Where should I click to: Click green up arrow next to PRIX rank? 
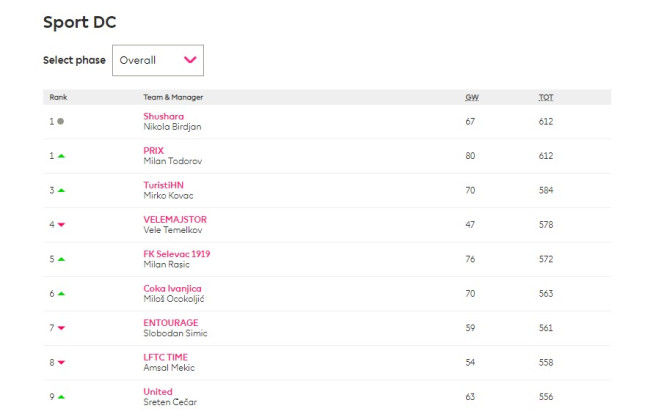coord(61,156)
